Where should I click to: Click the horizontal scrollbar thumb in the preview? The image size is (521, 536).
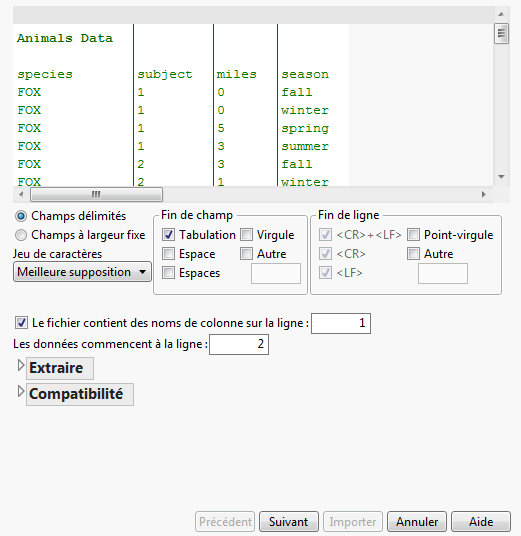[x=96, y=195]
